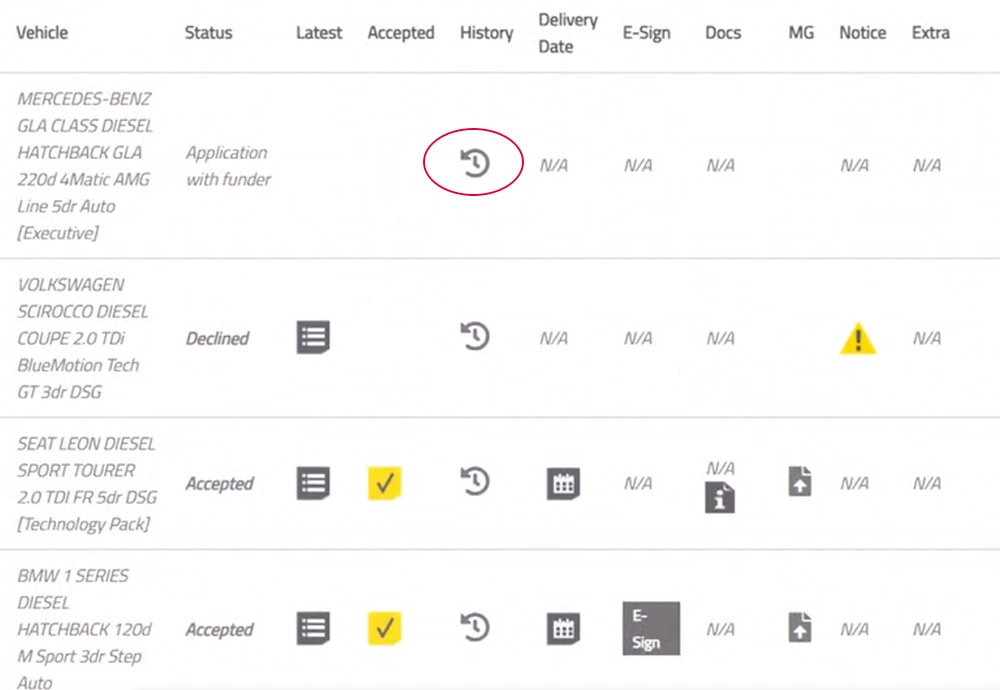
Task: Click the Delivery Date column header
Action: click(x=568, y=33)
